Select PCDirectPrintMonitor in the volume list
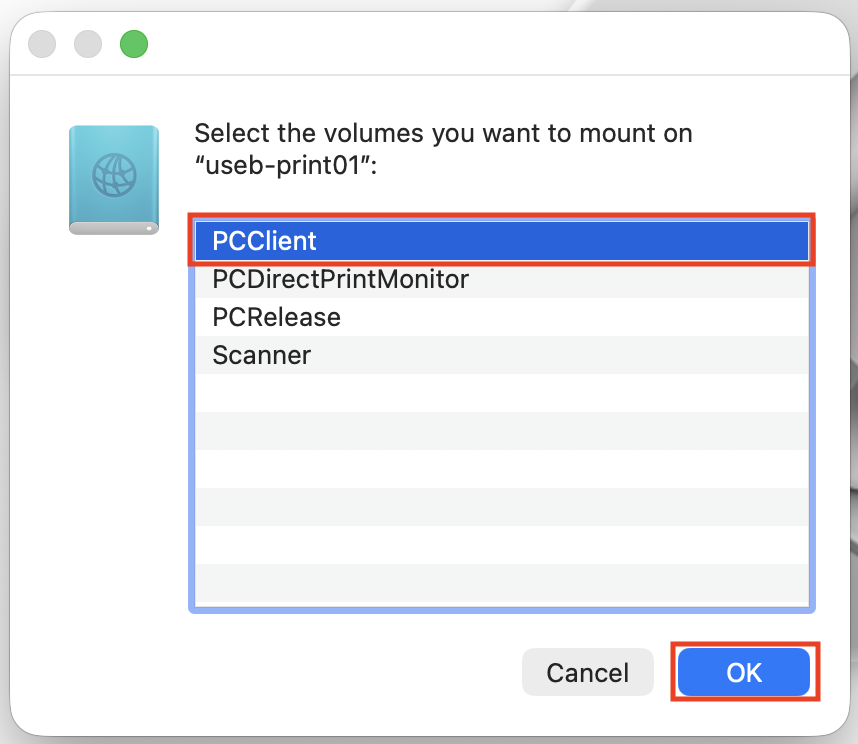The width and height of the screenshot is (858, 744). pos(341,279)
